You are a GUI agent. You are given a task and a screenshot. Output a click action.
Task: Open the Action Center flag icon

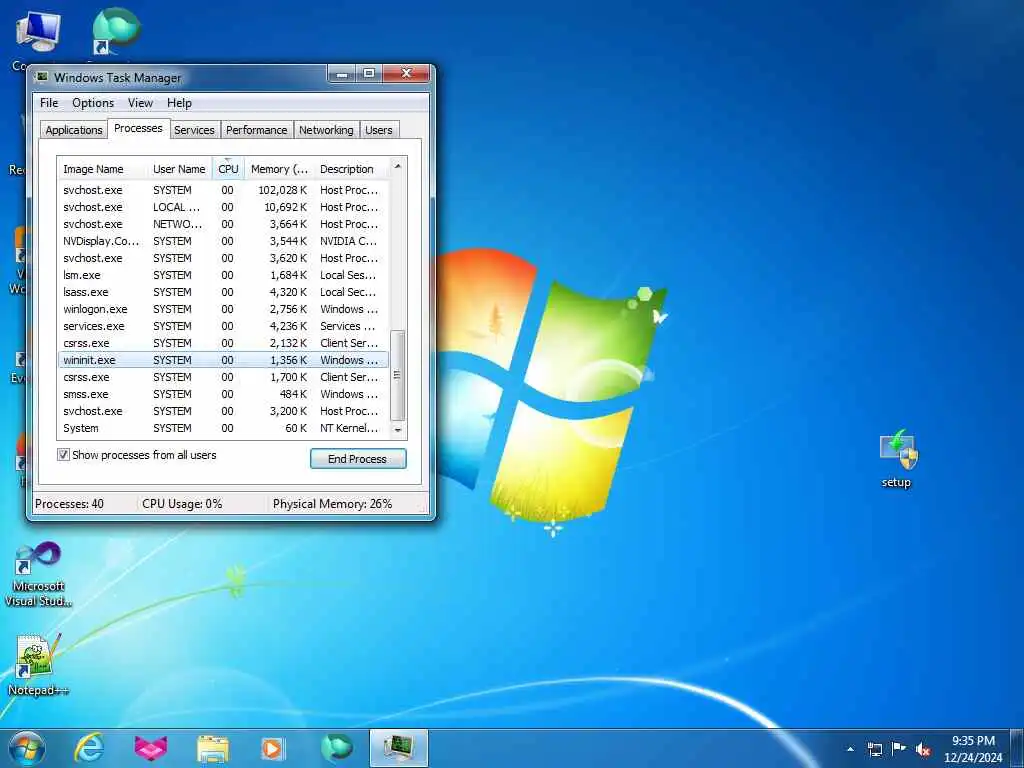coord(899,748)
